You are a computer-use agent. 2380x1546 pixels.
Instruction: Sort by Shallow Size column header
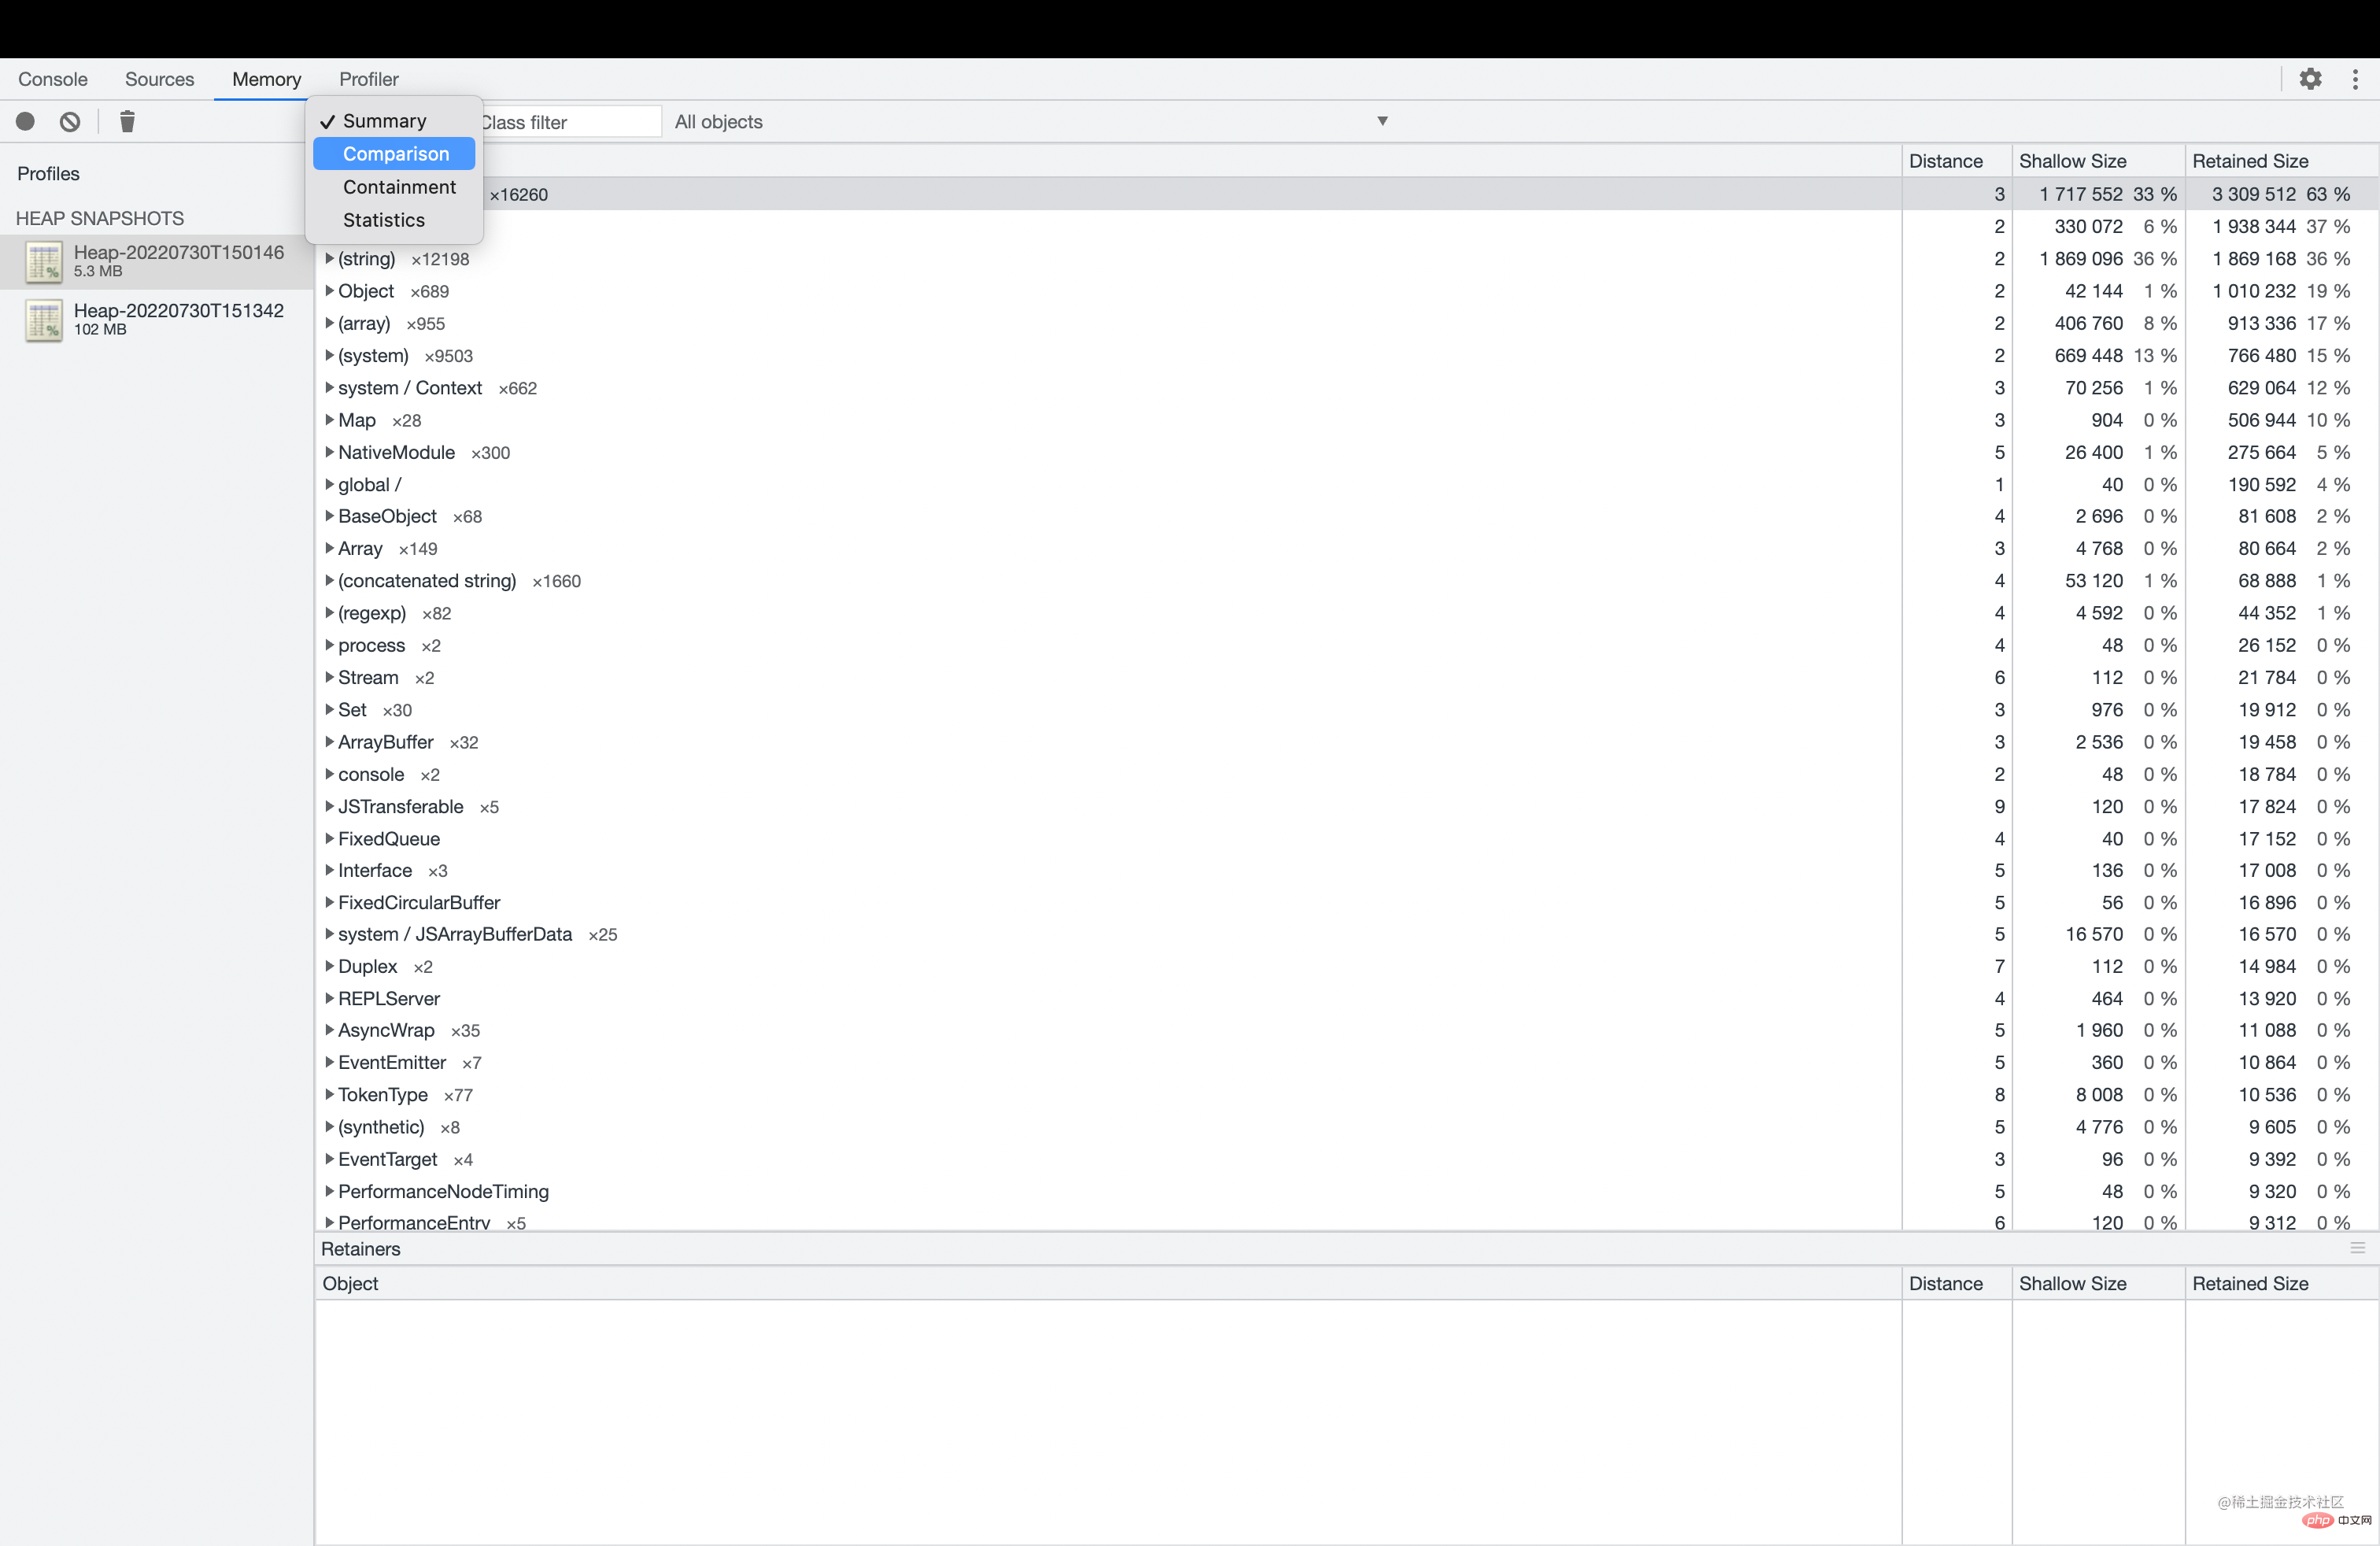(2098, 161)
